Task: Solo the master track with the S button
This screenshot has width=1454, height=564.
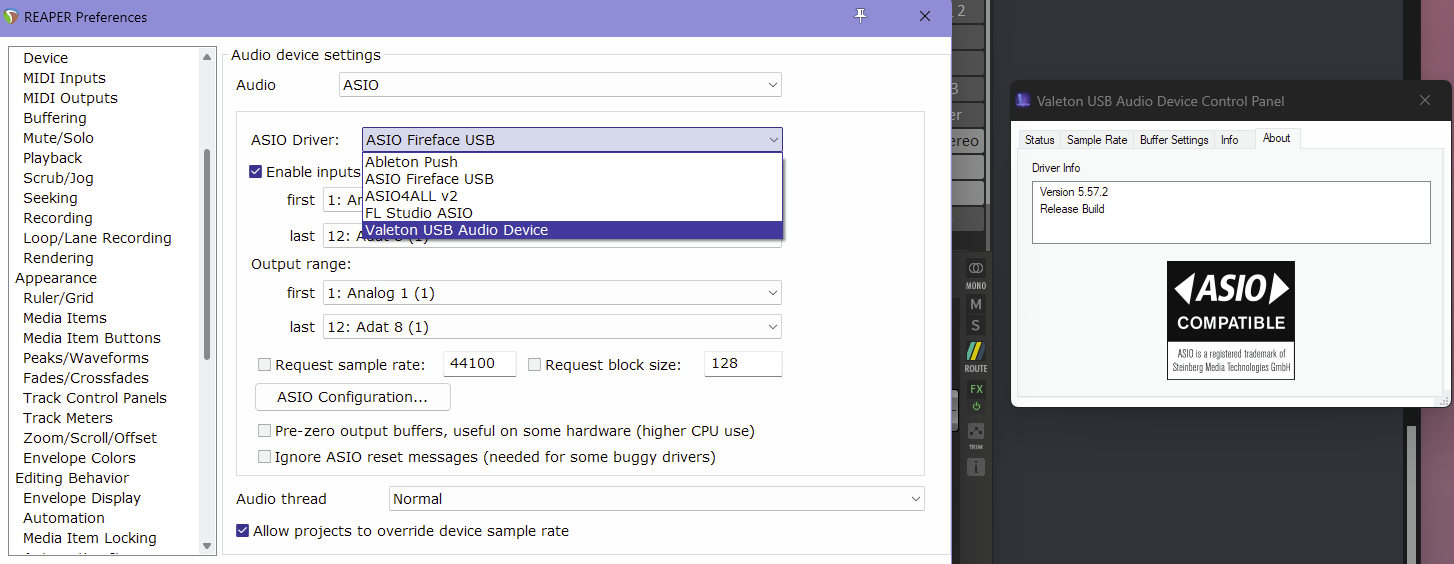Action: (x=976, y=325)
